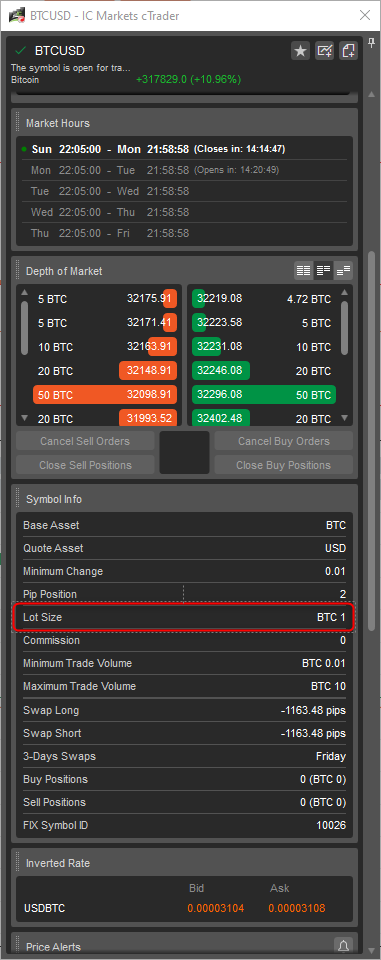Click Cancel Buy Orders button
Image resolution: width=381 pixels, height=960 pixels.
coord(284,441)
